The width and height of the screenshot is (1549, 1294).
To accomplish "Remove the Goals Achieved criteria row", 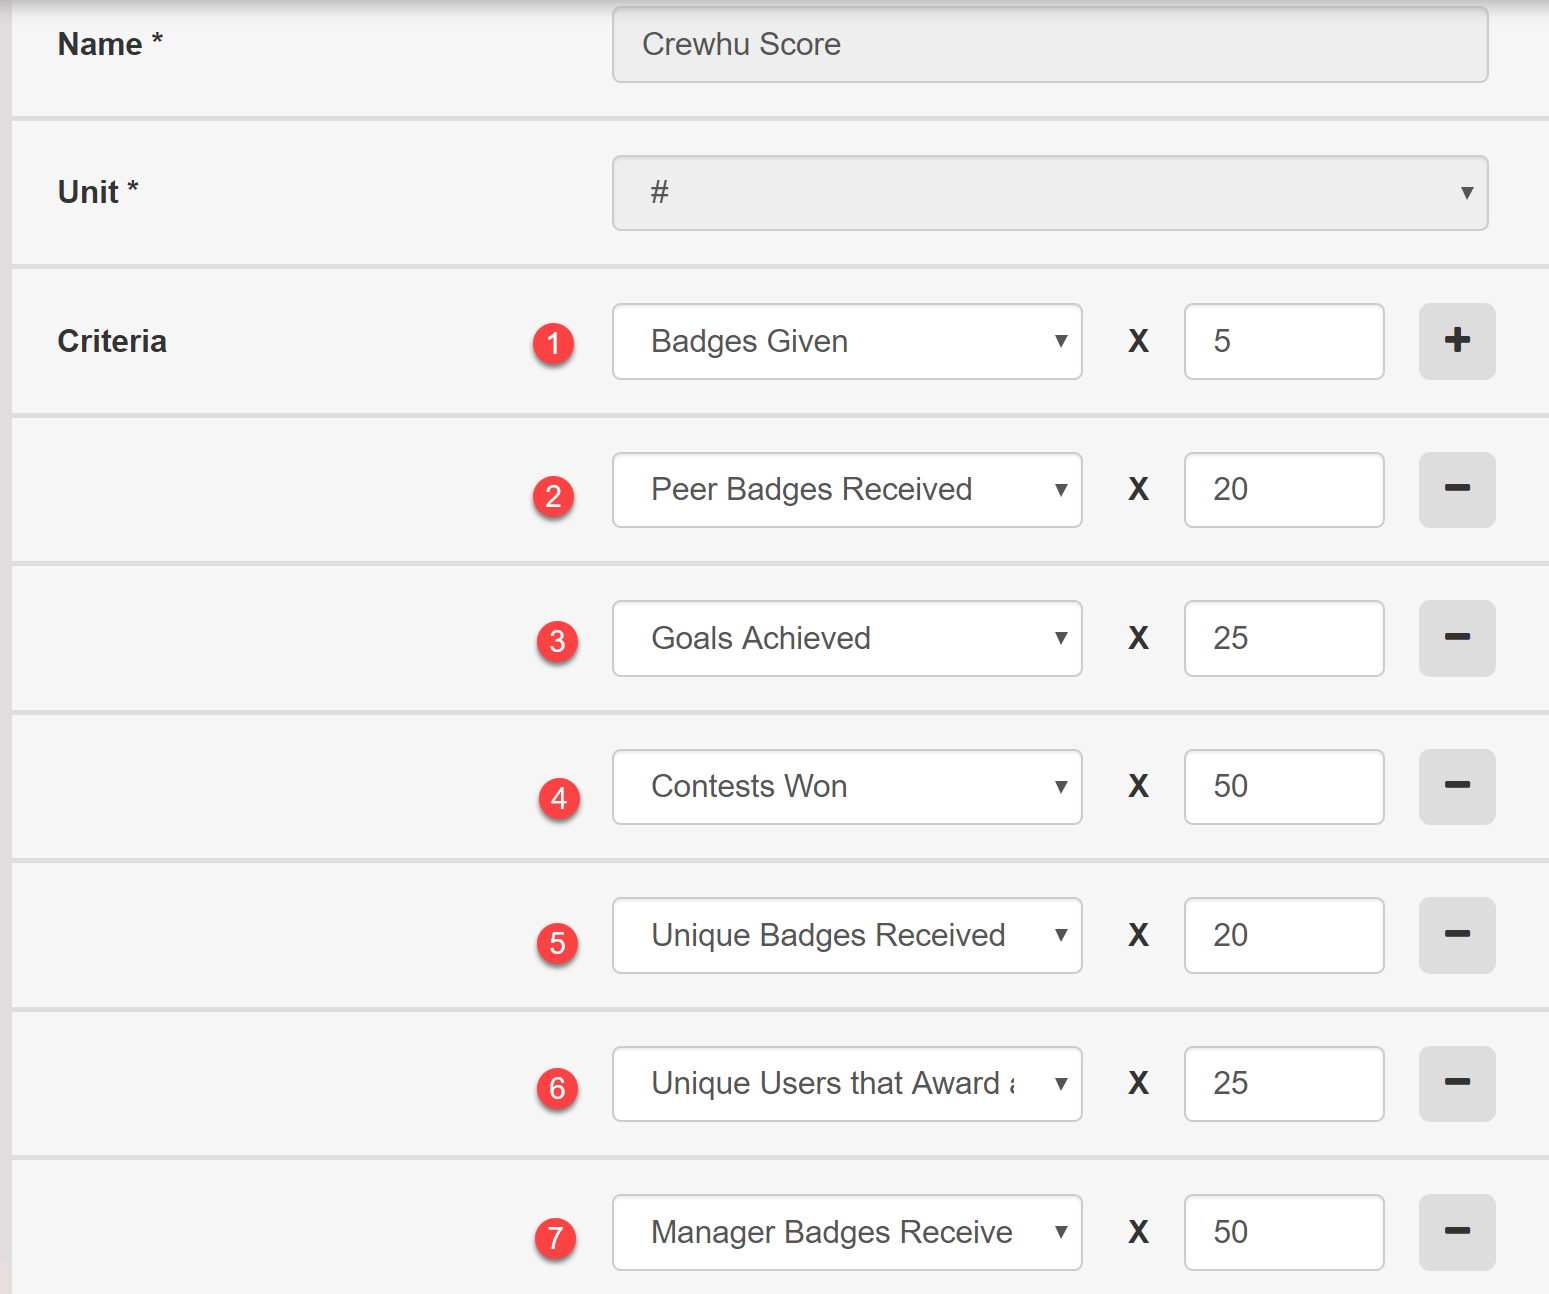I will coord(1457,638).
